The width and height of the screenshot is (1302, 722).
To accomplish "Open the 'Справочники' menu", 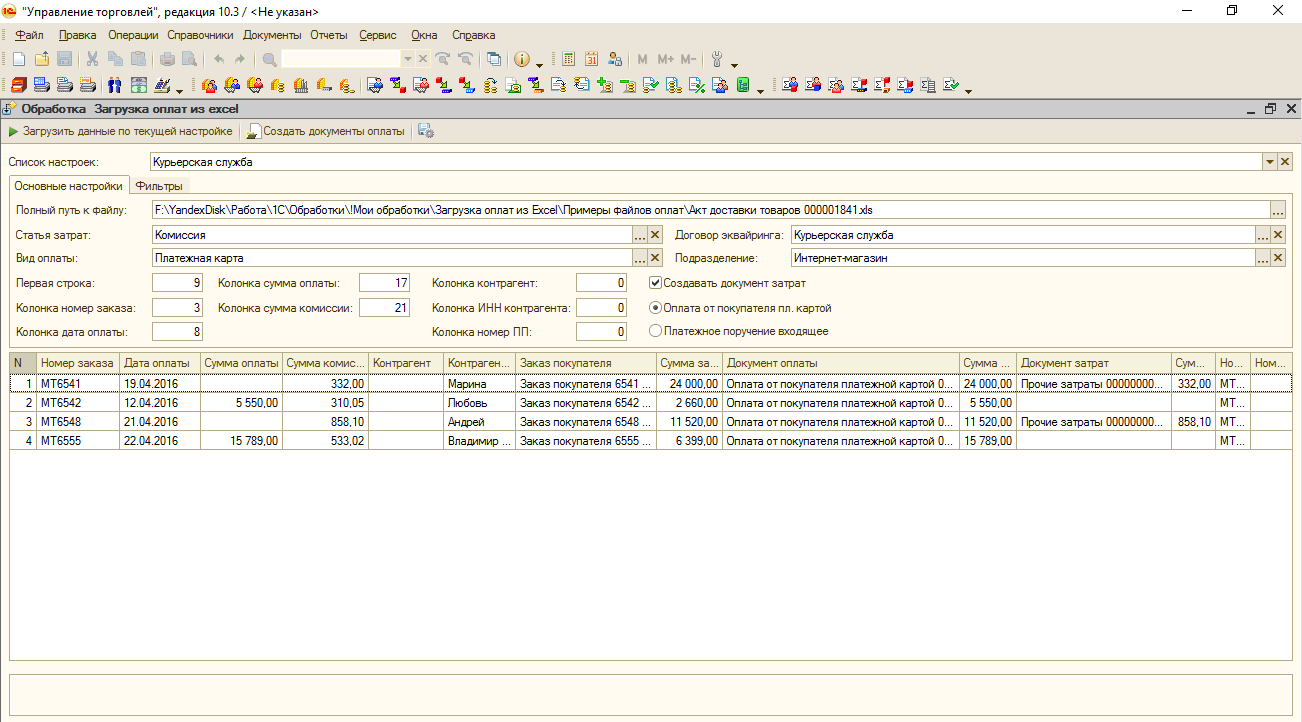I will point(201,35).
